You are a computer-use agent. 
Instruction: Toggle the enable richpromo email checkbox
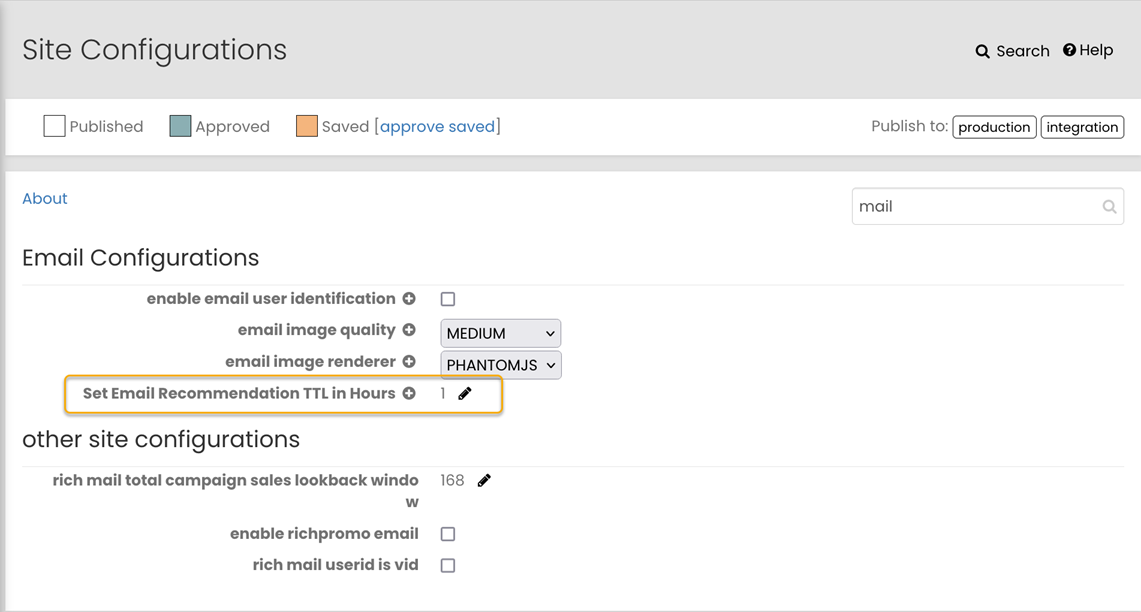pos(448,534)
